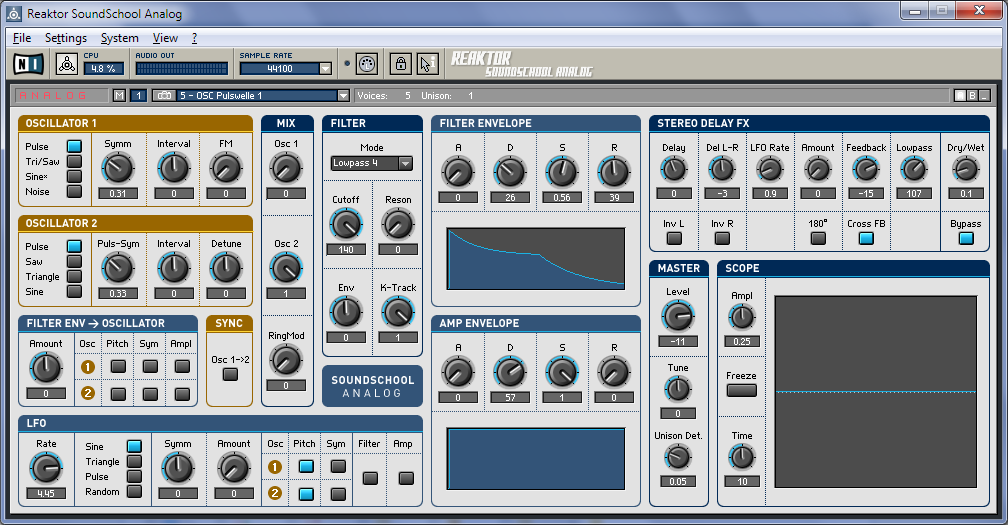
Task: Select Sine× waveform for Oscillator 1
Action: pos(75,176)
